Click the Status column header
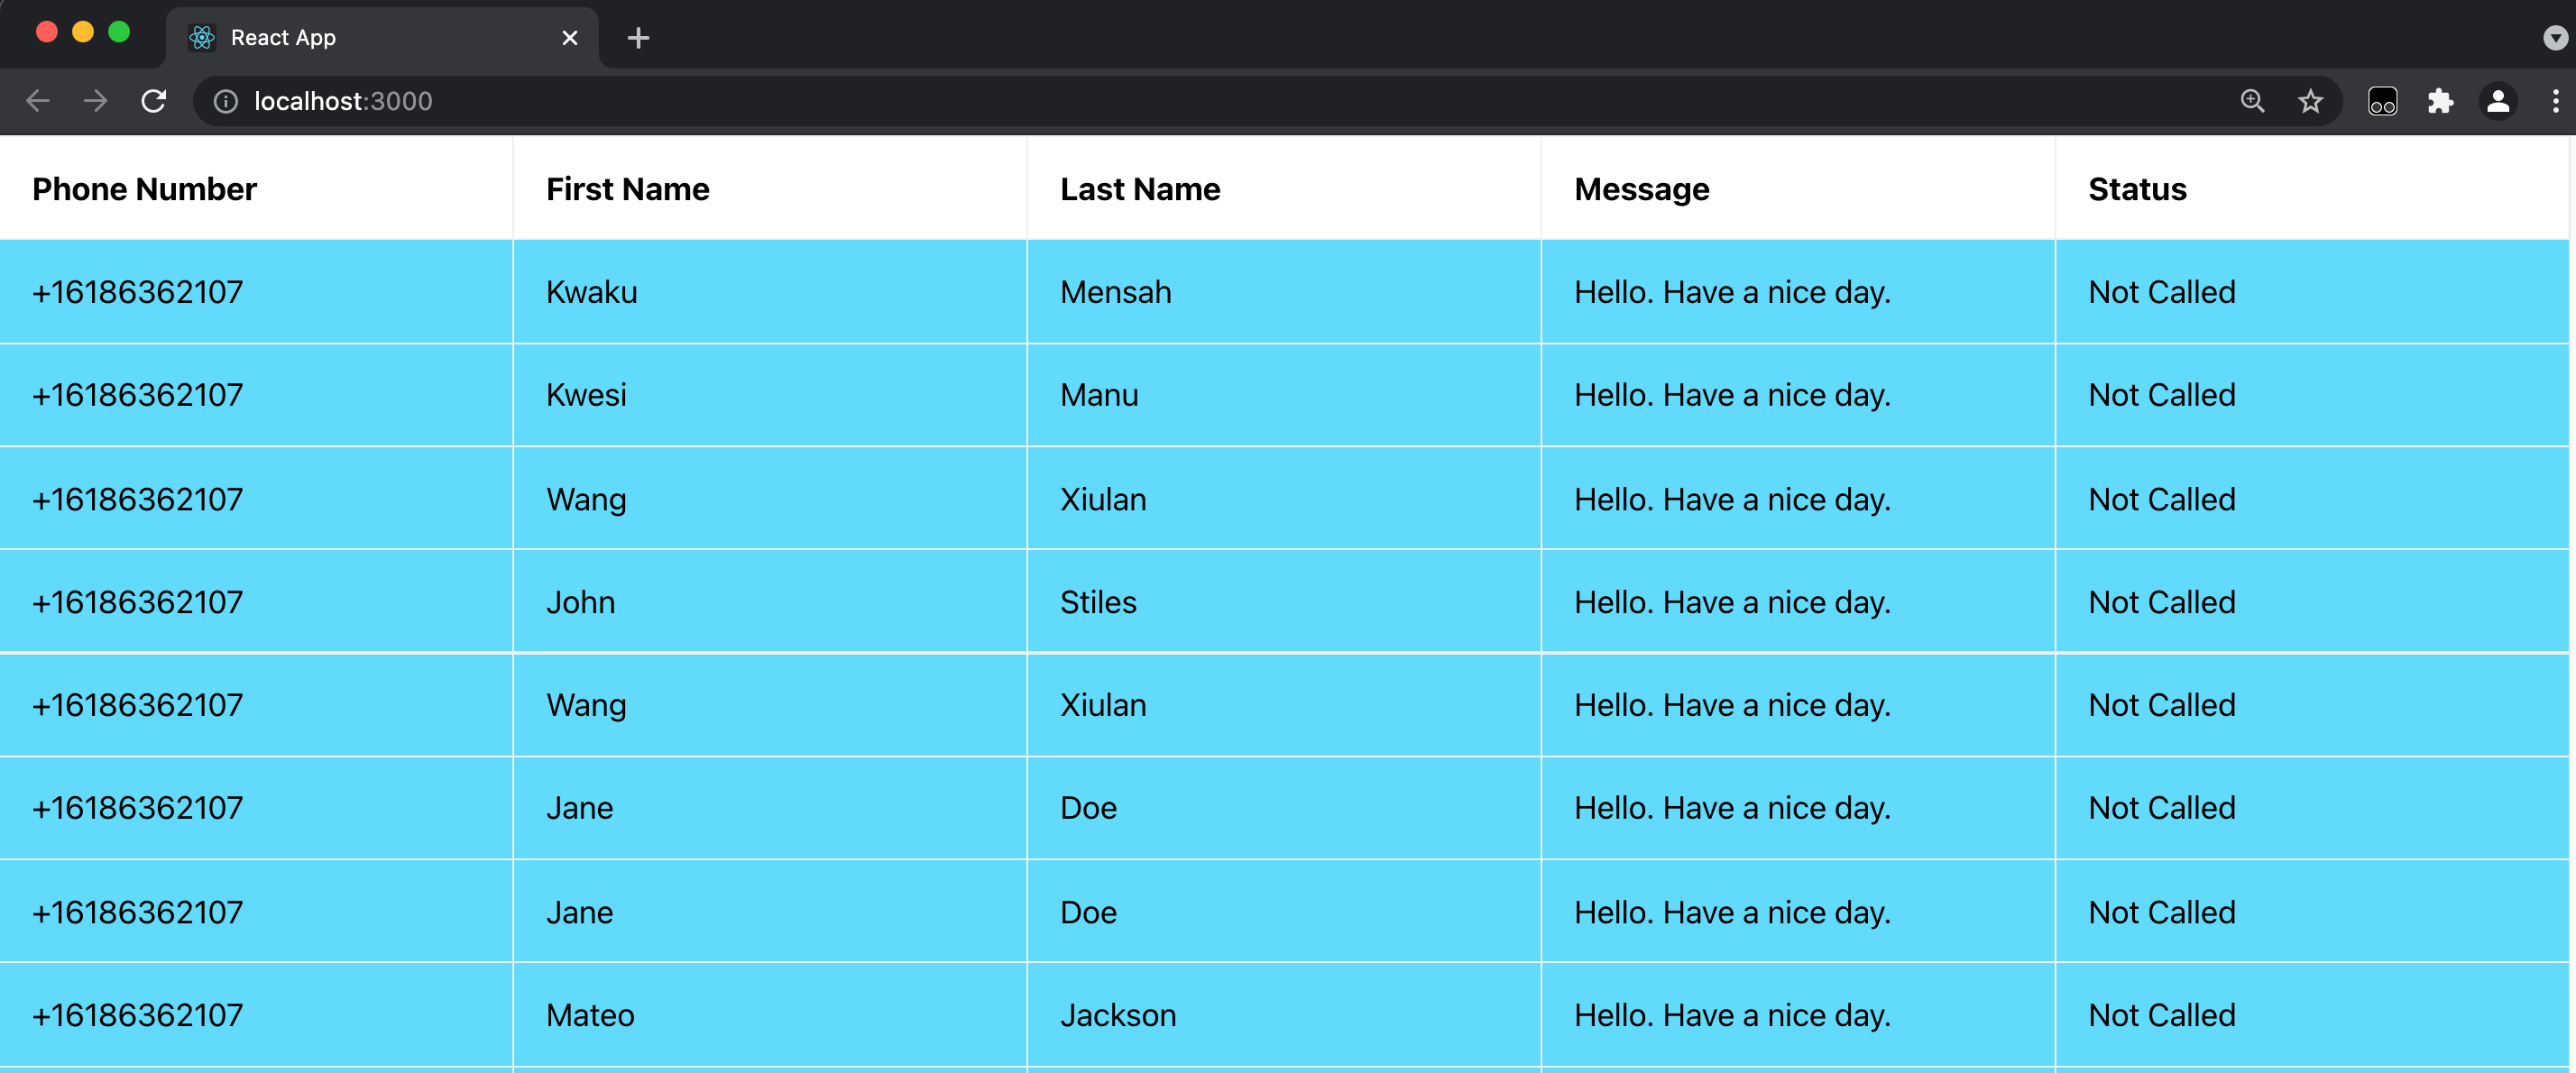The height and width of the screenshot is (1073, 2576). (x=2137, y=189)
